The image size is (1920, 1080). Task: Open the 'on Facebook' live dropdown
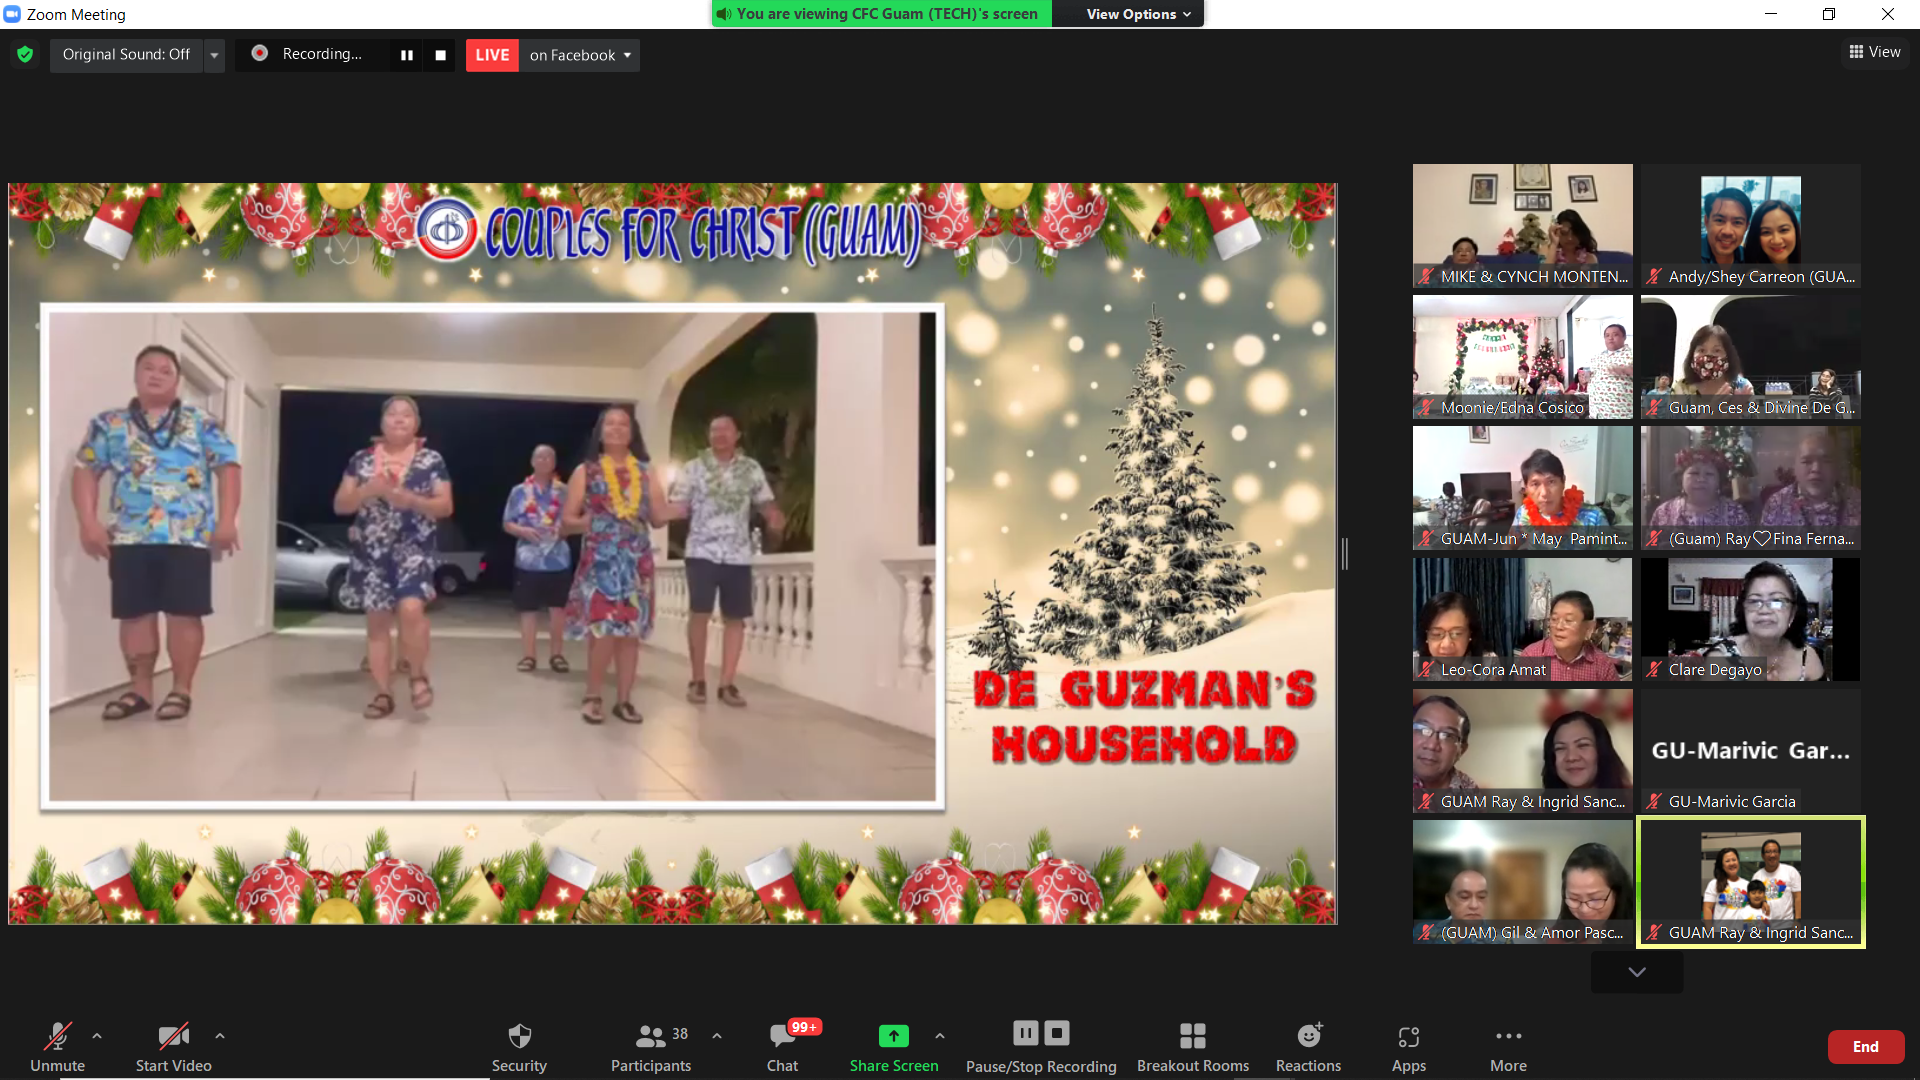(580, 55)
